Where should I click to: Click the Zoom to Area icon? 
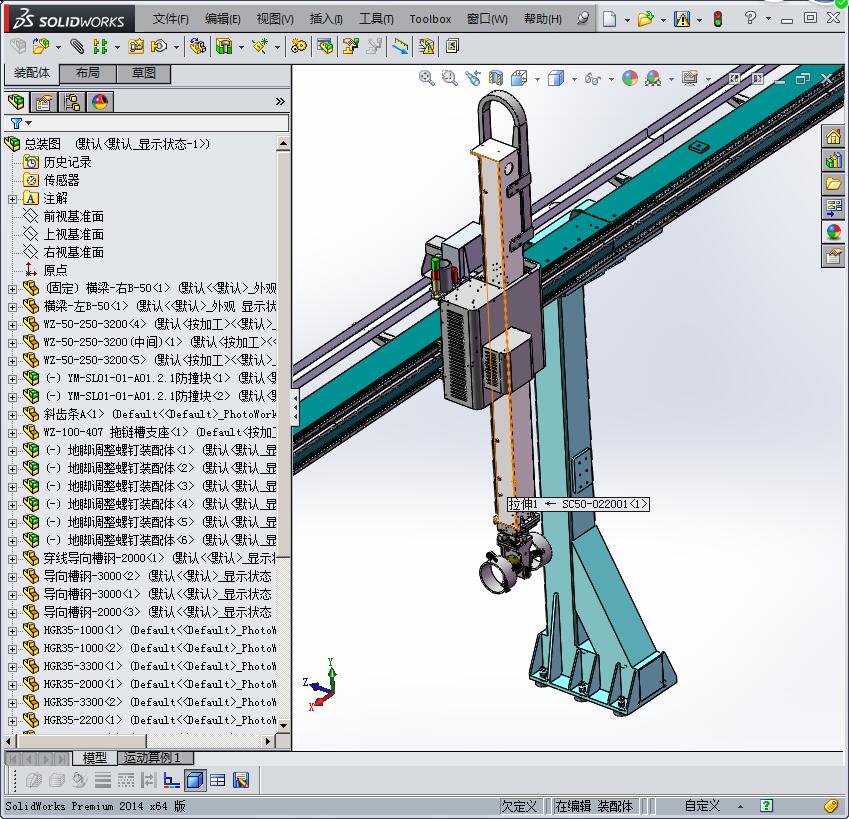[x=449, y=78]
